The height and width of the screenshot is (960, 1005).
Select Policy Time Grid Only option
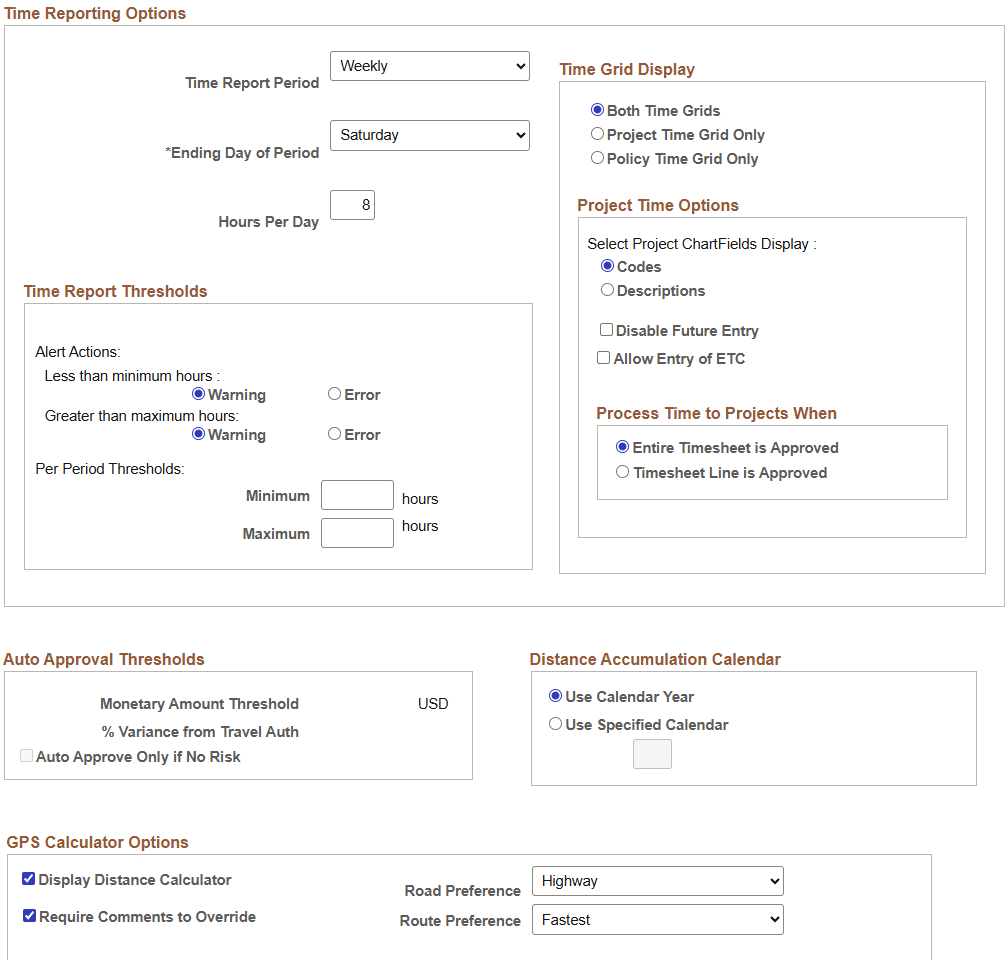(x=597, y=158)
